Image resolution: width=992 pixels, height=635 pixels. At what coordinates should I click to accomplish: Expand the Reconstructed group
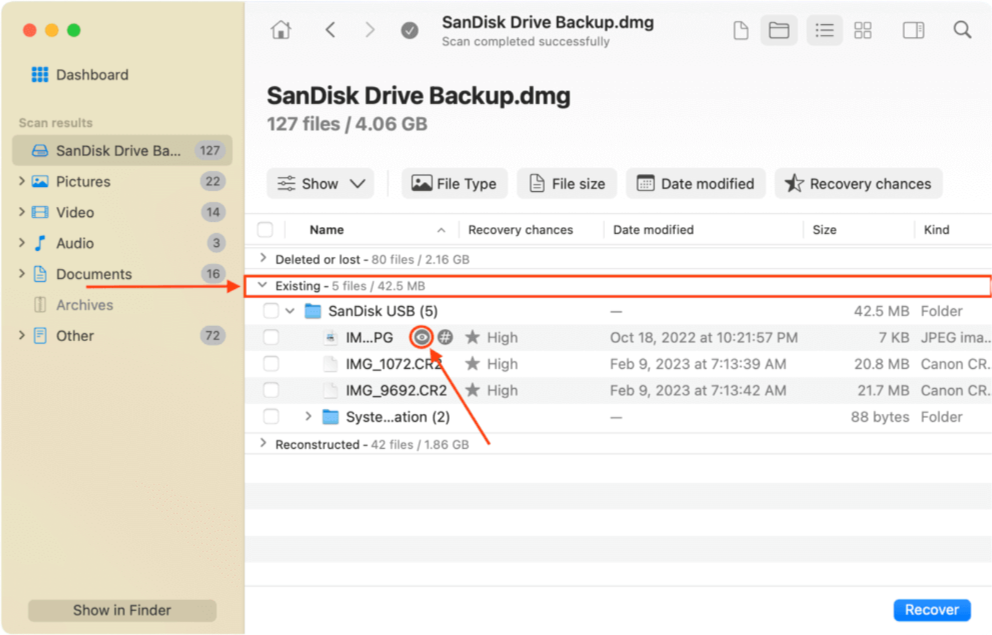(x=264, y=444)
